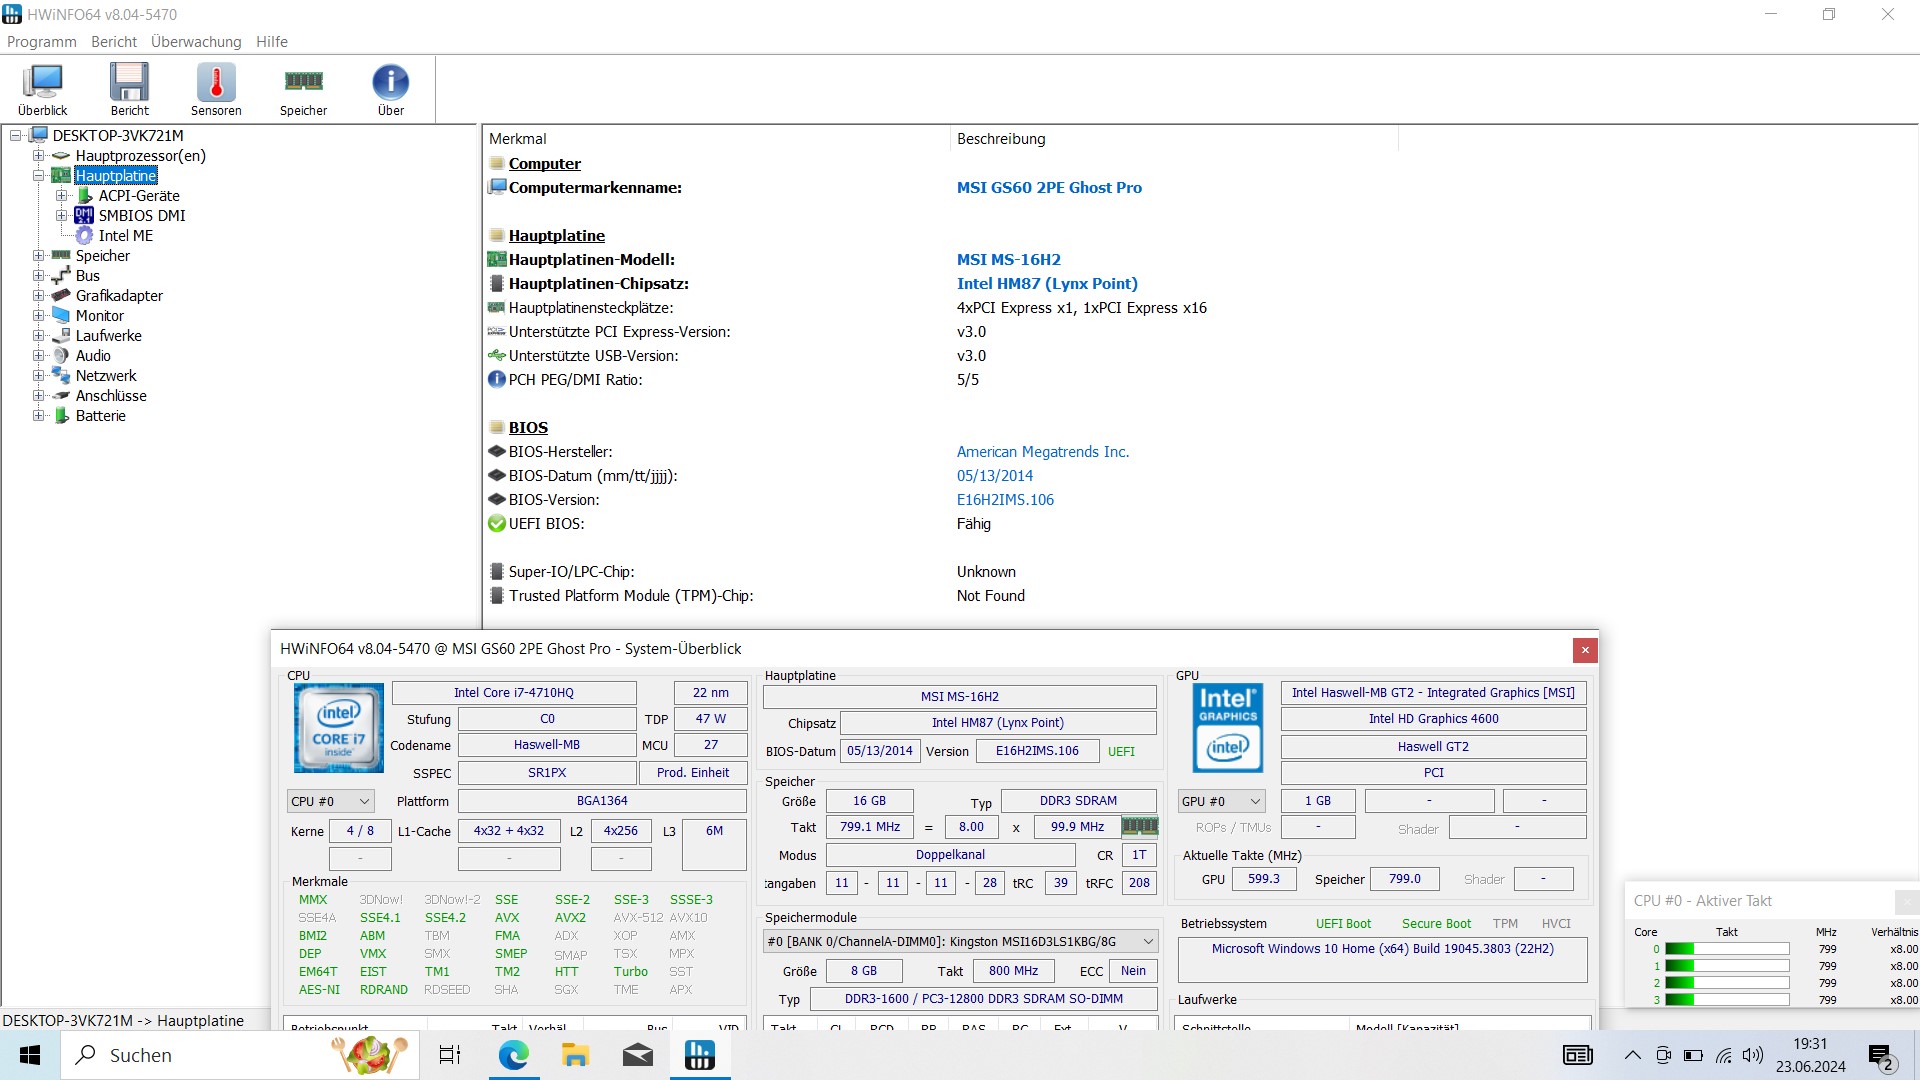
Task: Click the Intel Graphics logo
Action: point(1227,728)
